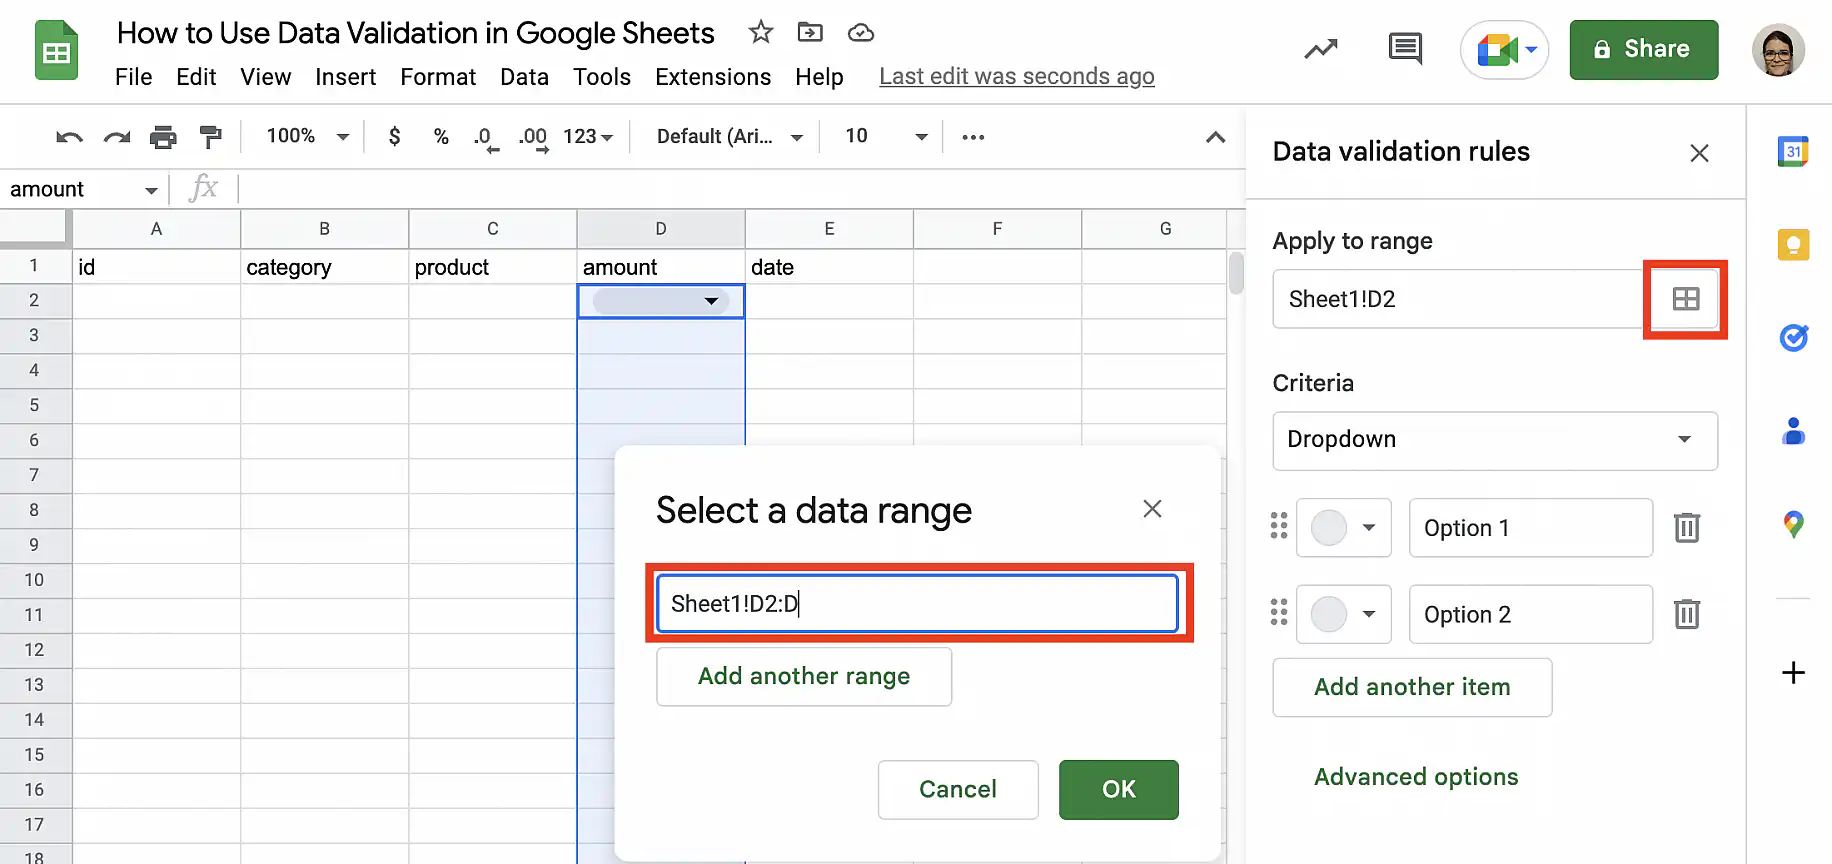This screenshot has width=1832, height=864.
Task: Open the Format menu
Action: tap(438, 77)
